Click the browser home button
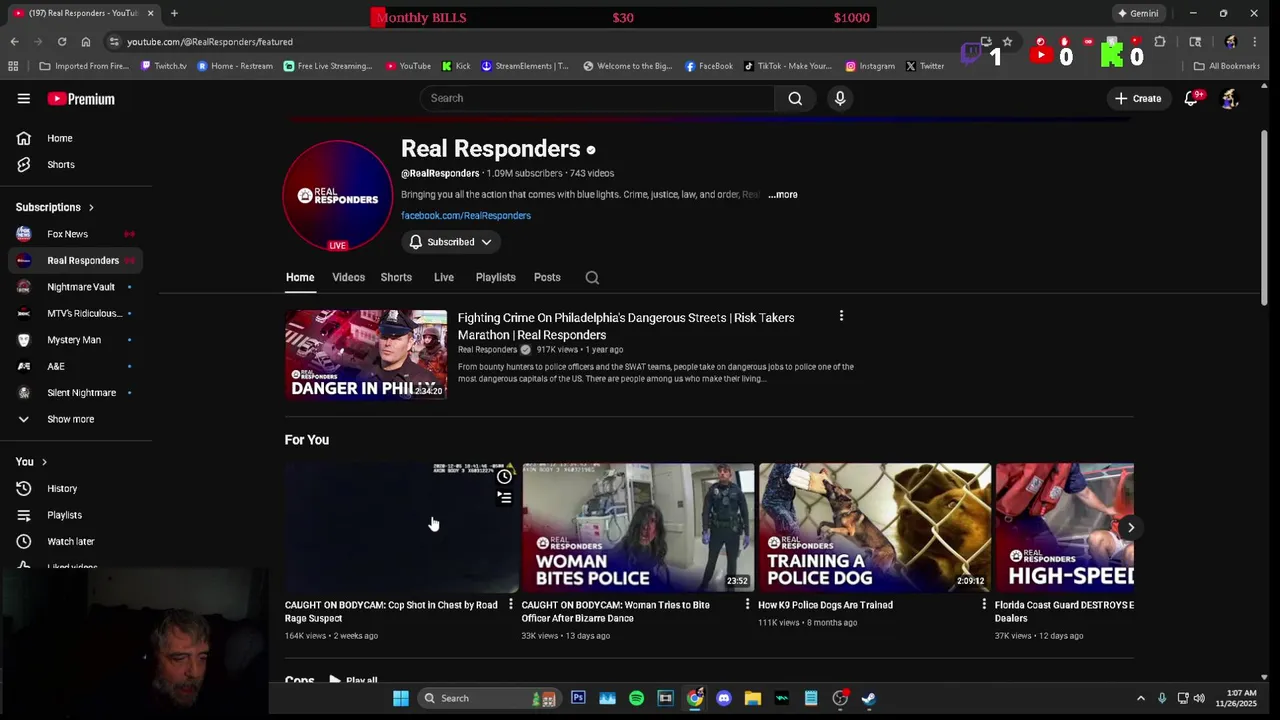Image resolution: width=1280 pixels, height=720 pixels. (x=86, y=42)
